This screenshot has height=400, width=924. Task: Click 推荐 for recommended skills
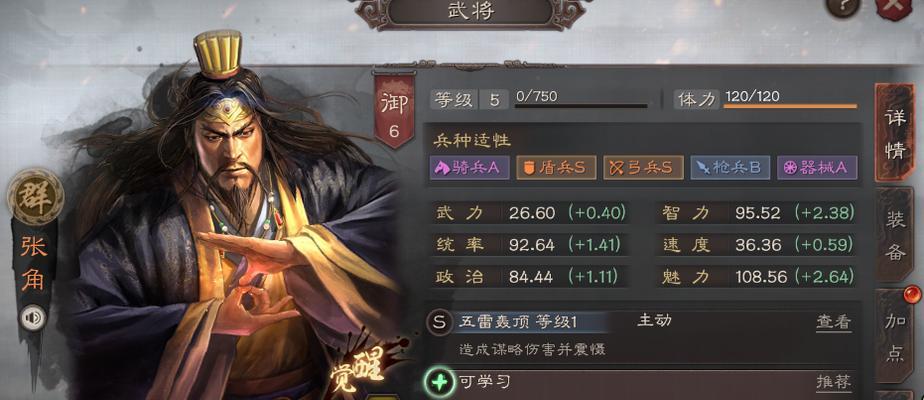pyautogui.click(x=833, y=382)
